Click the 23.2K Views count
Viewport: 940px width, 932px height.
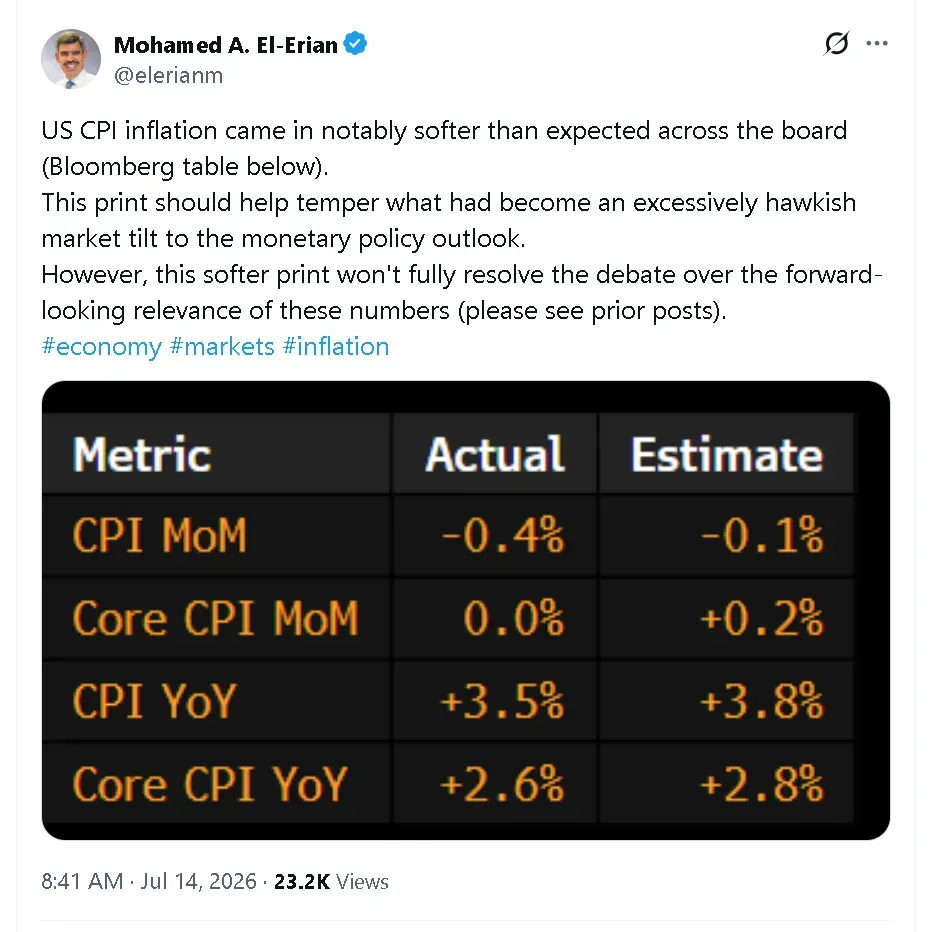[331, 882]
